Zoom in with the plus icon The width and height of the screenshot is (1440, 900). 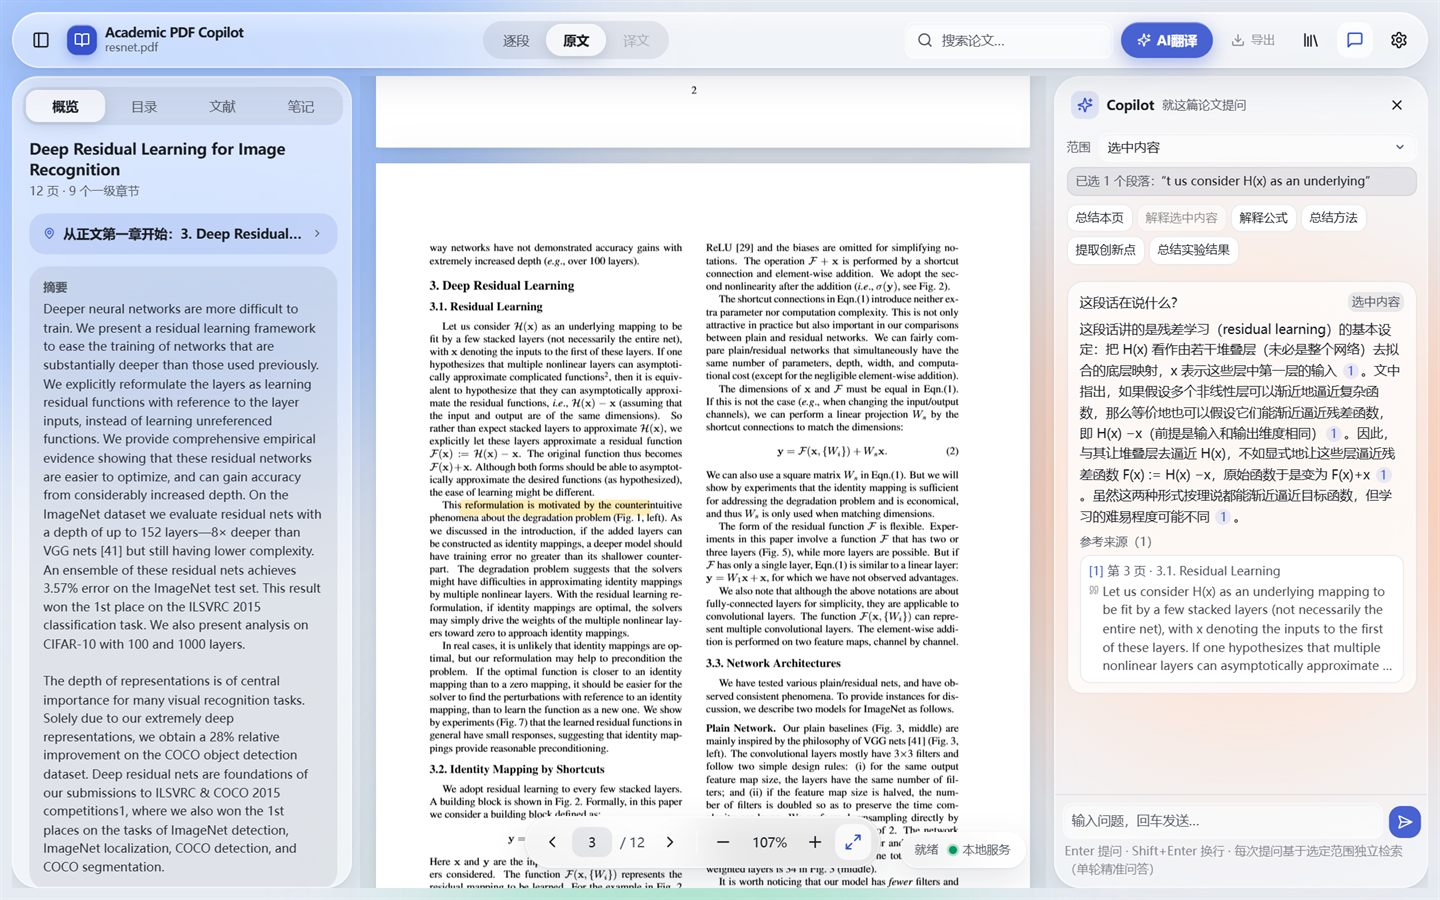pyautogui.click(x=815, y=842)
